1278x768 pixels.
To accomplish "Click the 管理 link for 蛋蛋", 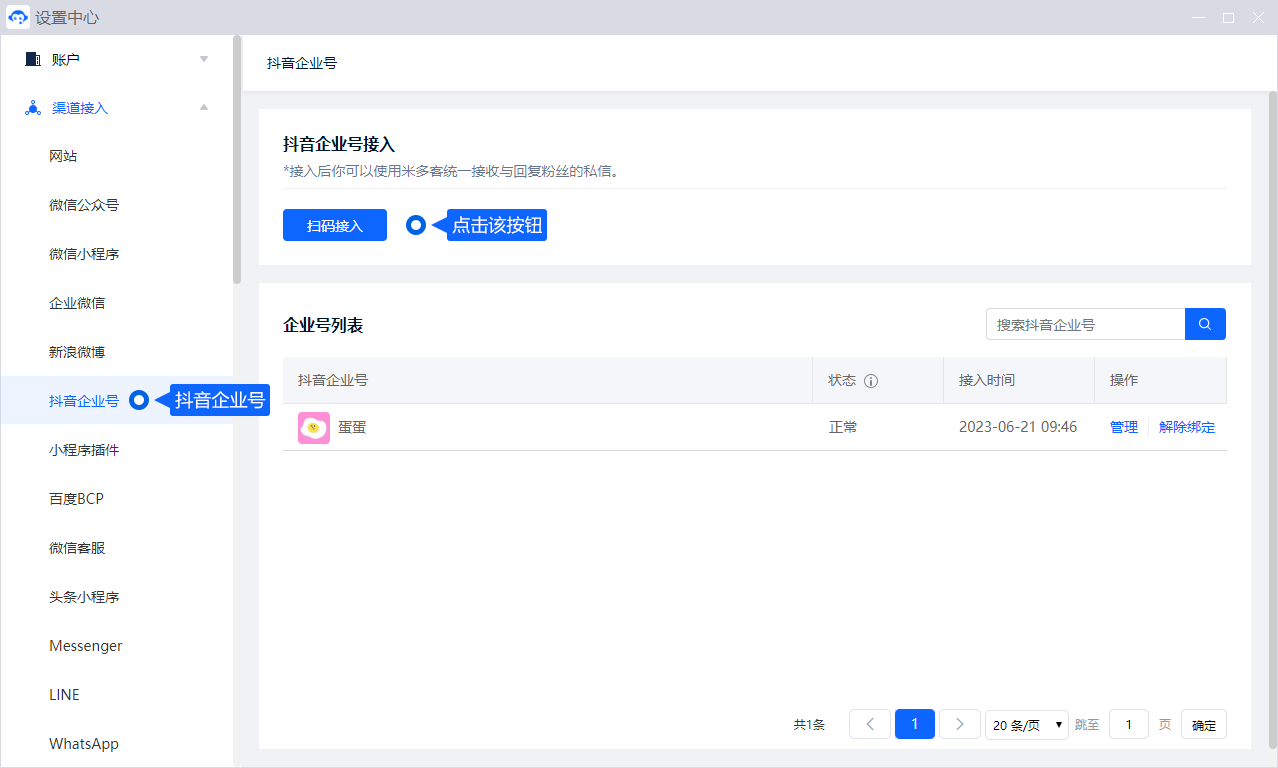I will (x=1124, y=427).
